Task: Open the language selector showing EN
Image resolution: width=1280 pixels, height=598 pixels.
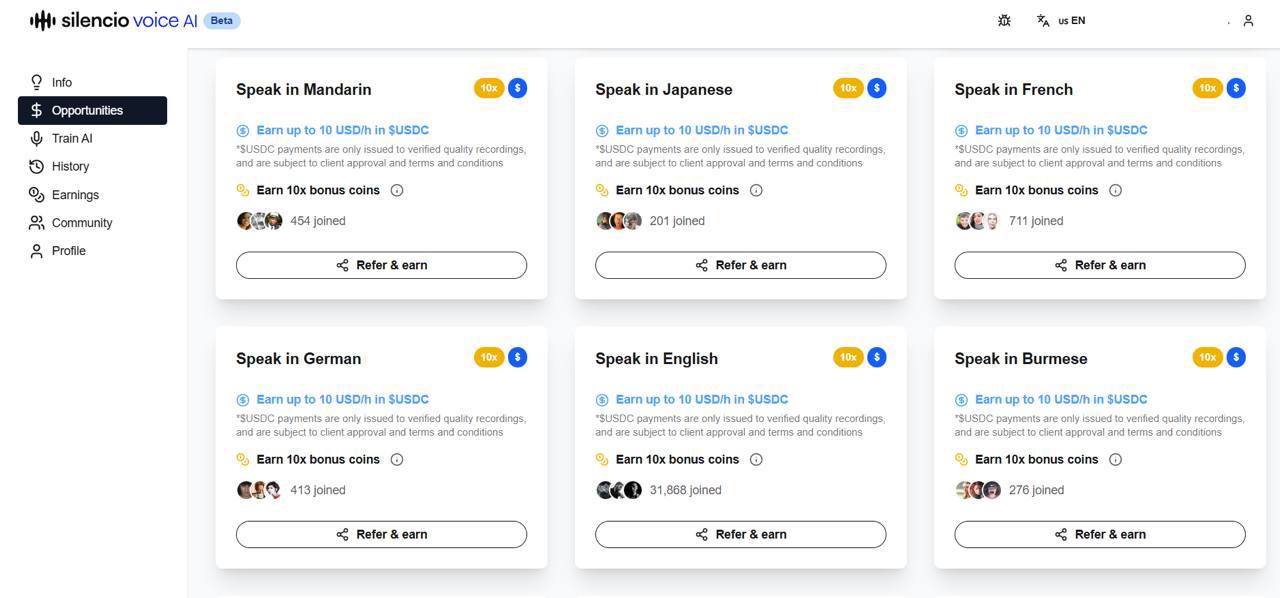Action: 1061,20
